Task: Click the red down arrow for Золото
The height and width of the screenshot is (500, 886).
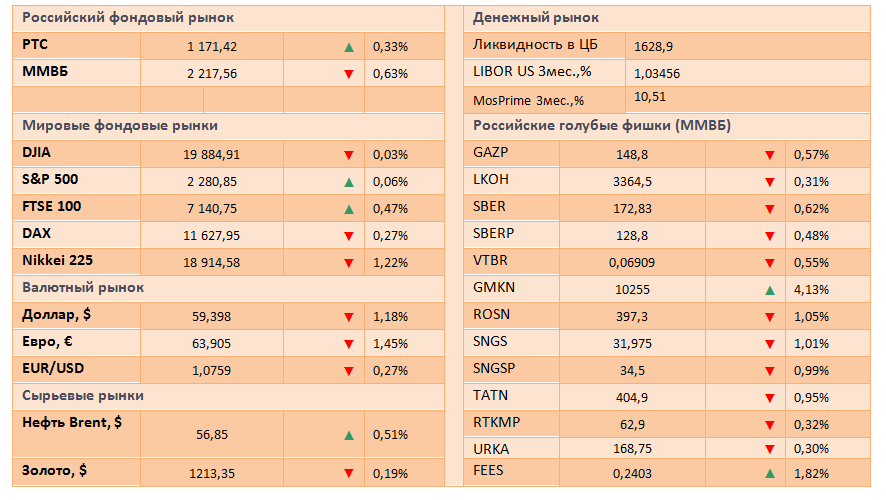Action: [x=348, y=473]
